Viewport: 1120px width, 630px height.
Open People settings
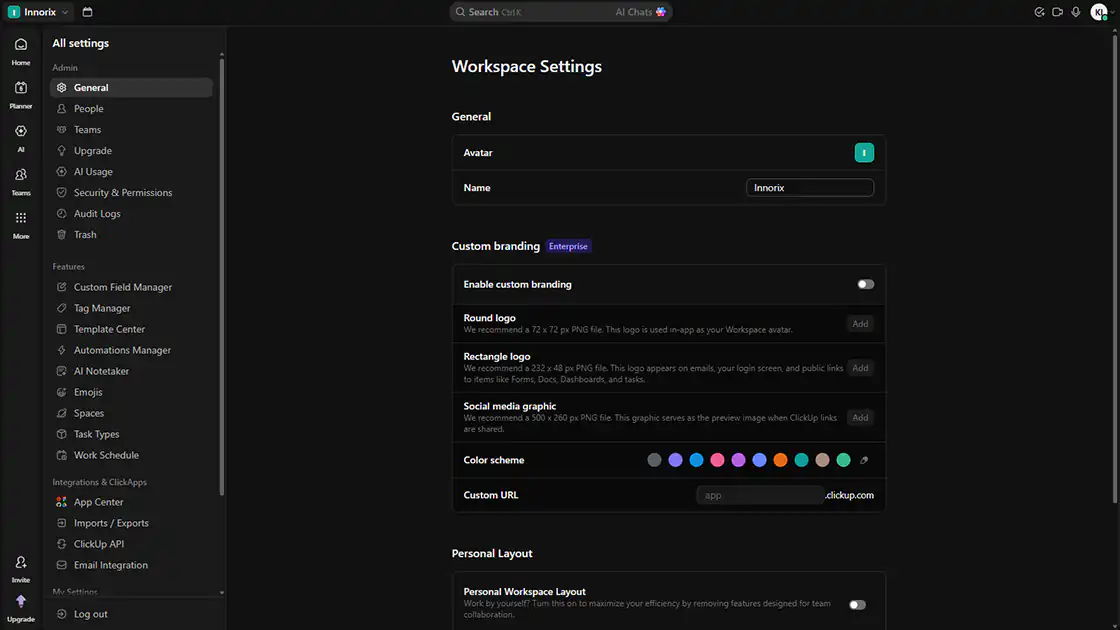tap(131, 109)
